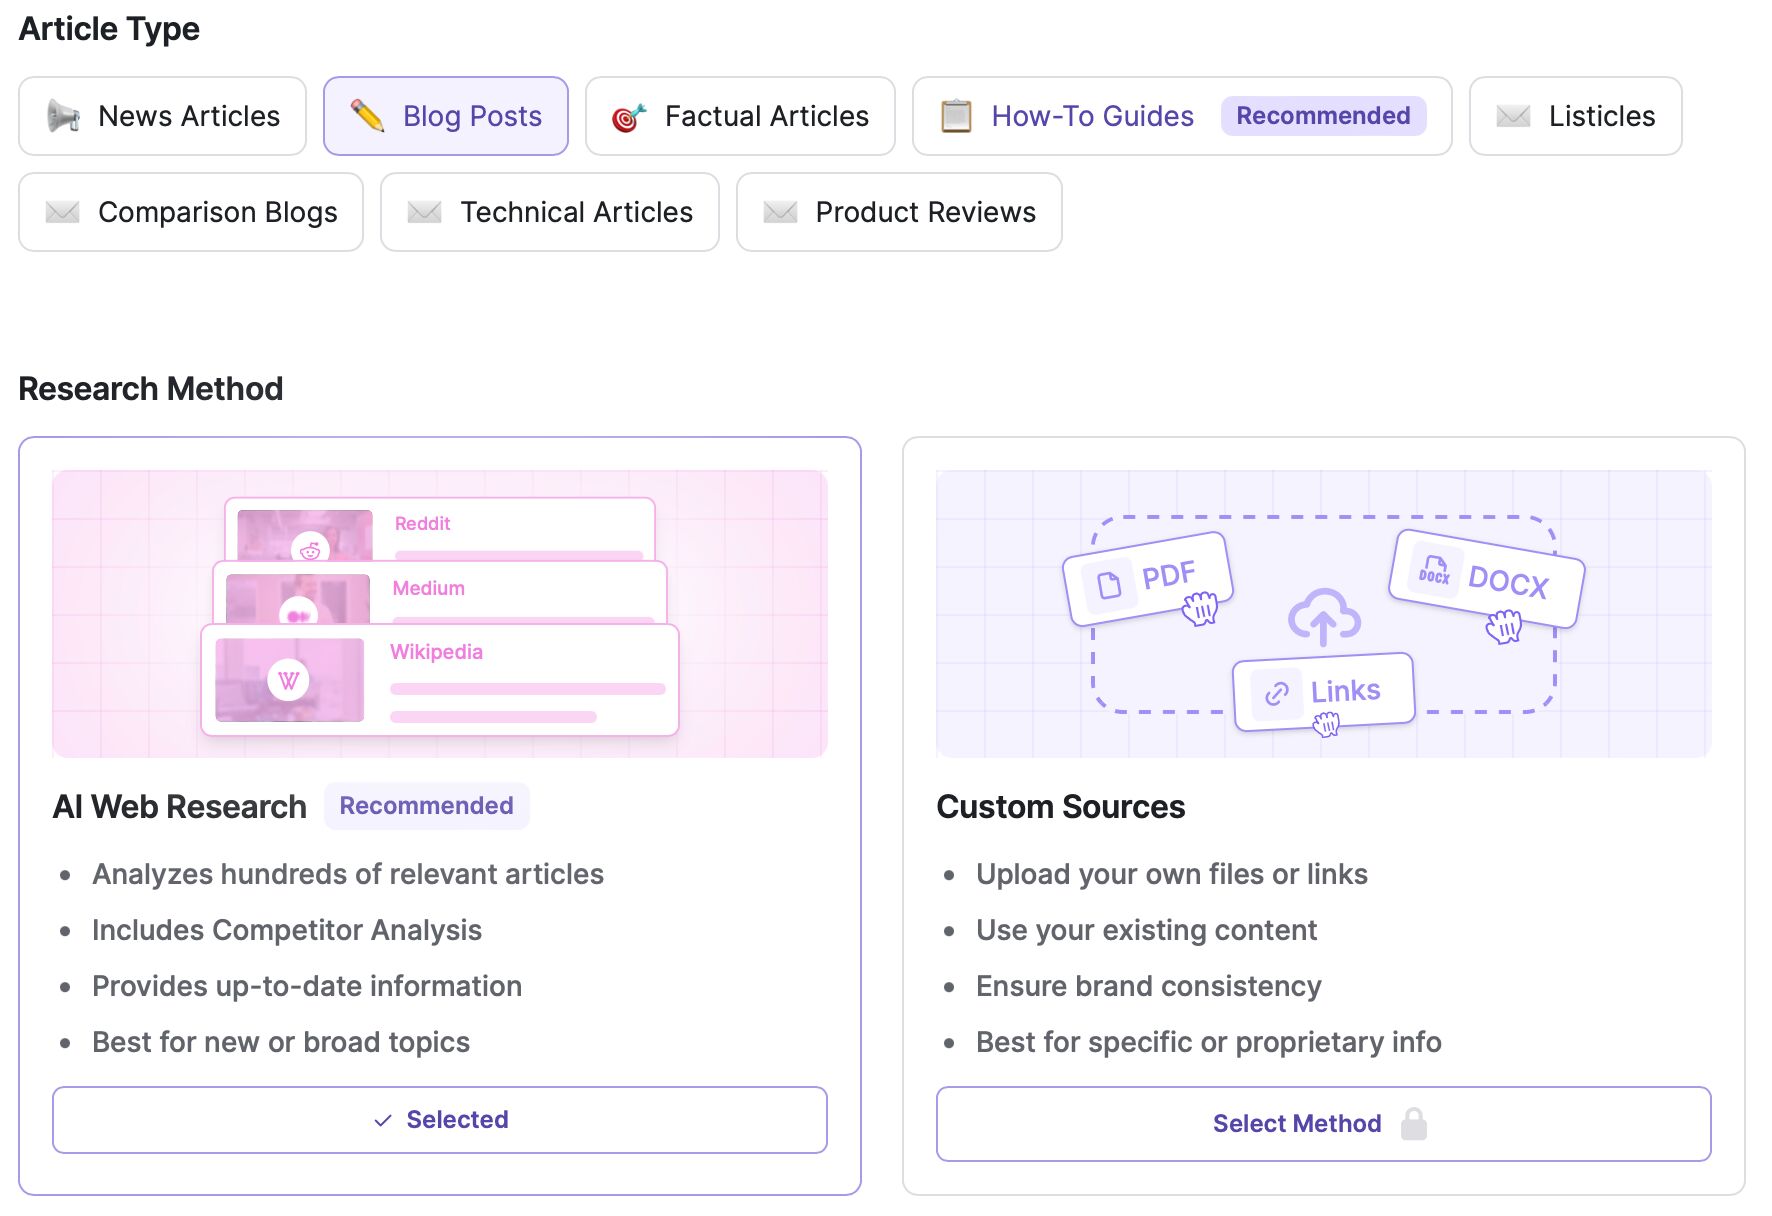Click the Reddit icon in the research illustration

click(x=309, y=550)
